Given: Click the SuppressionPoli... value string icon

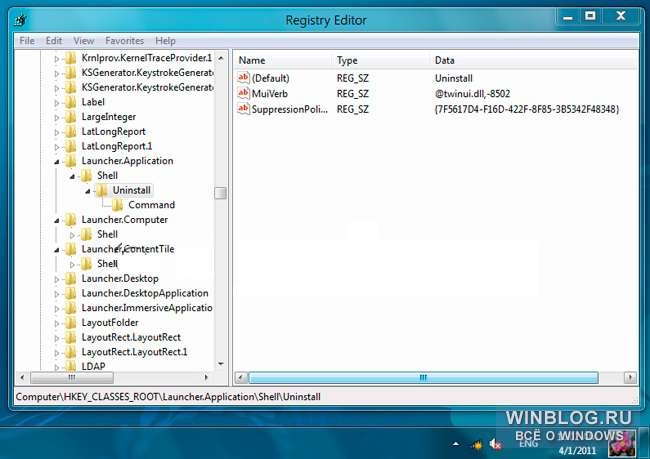Looking at the screenshot, I should (x=243, y=109).
